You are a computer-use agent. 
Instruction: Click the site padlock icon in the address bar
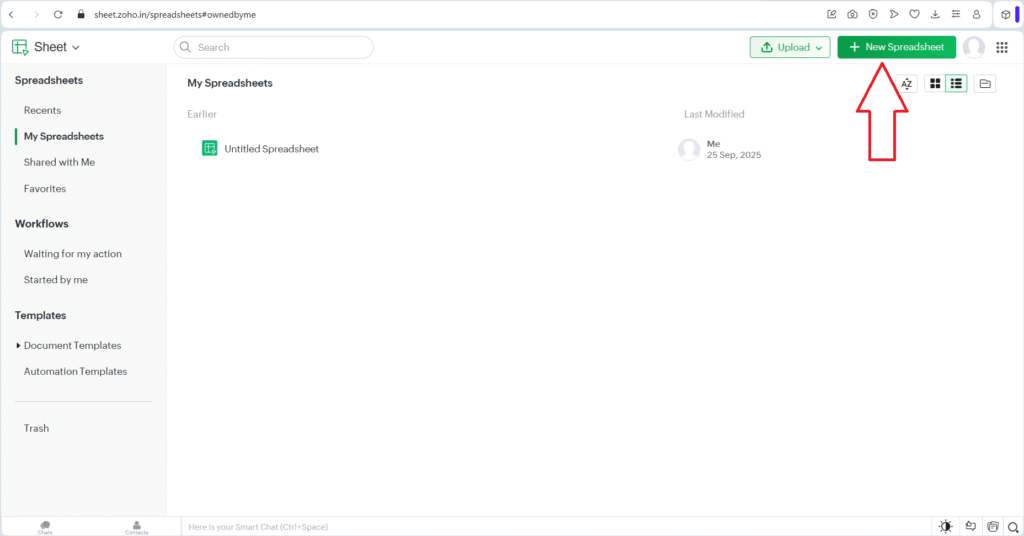81,14
